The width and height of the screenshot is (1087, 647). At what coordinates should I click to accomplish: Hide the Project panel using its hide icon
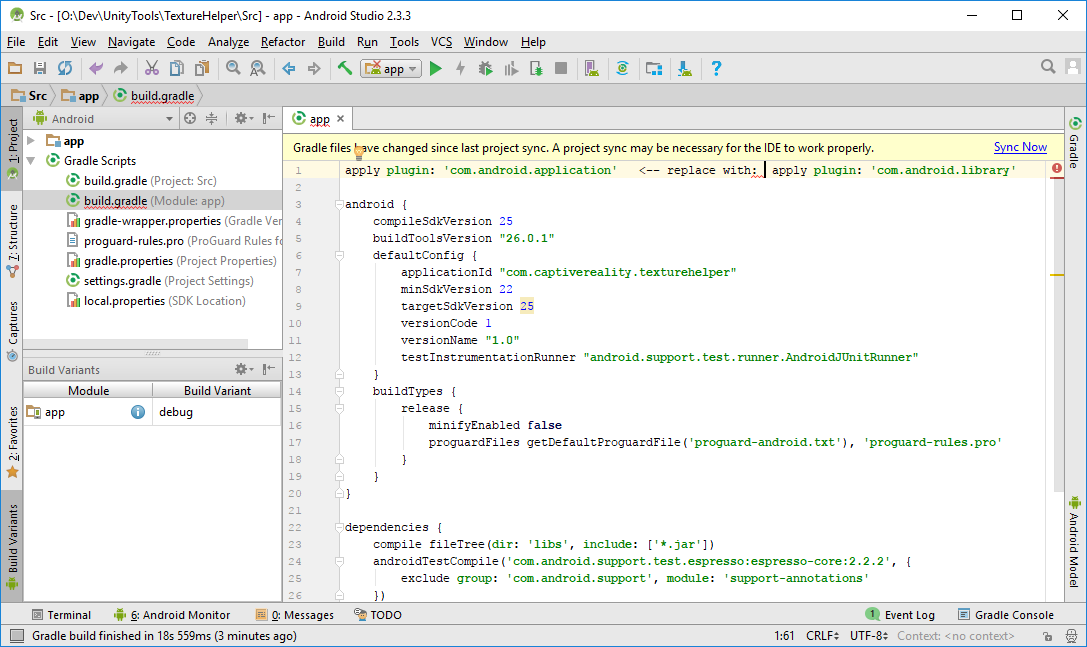(269, 118)
